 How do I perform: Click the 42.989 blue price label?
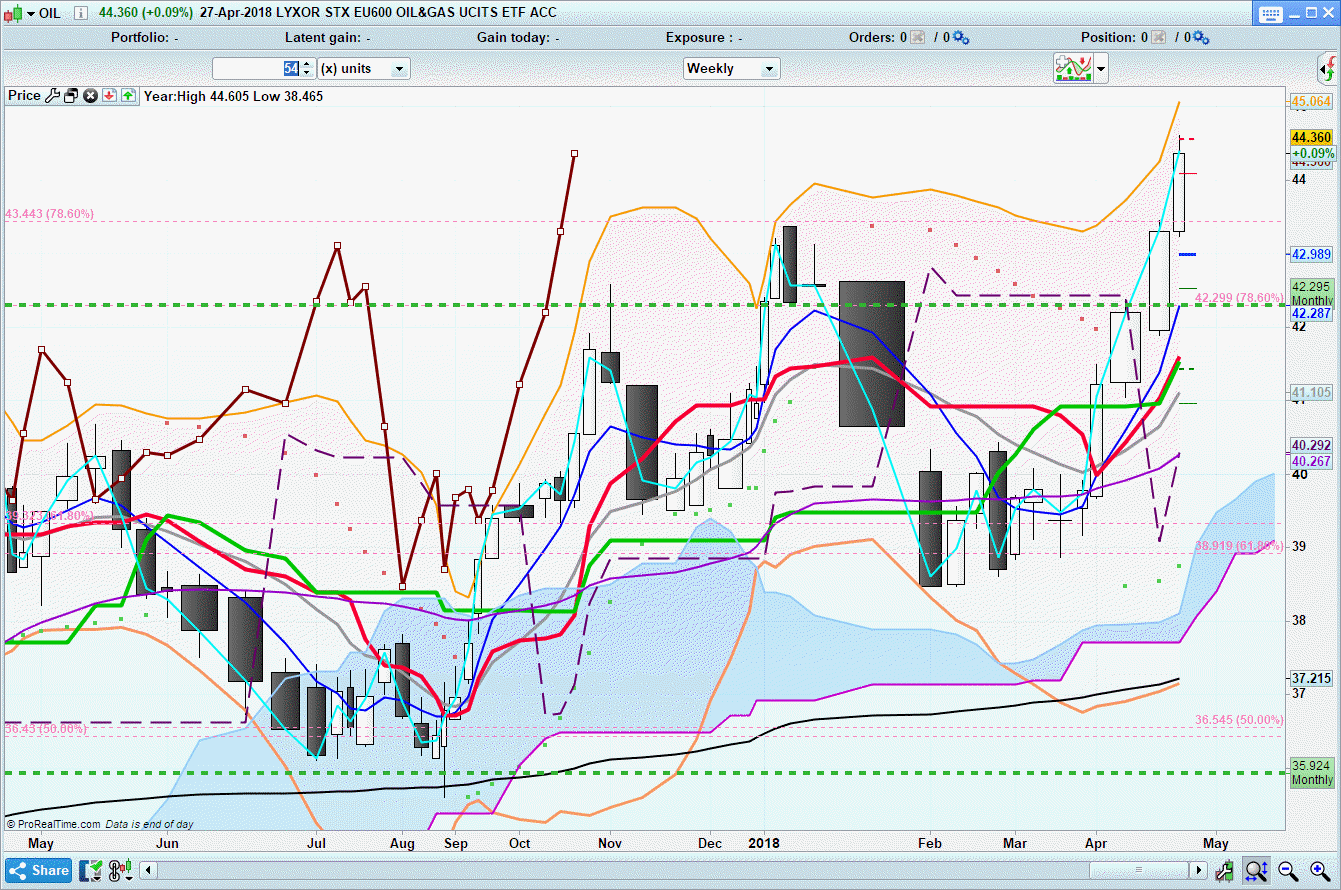pyautogui.click(x=1311, y=254)
